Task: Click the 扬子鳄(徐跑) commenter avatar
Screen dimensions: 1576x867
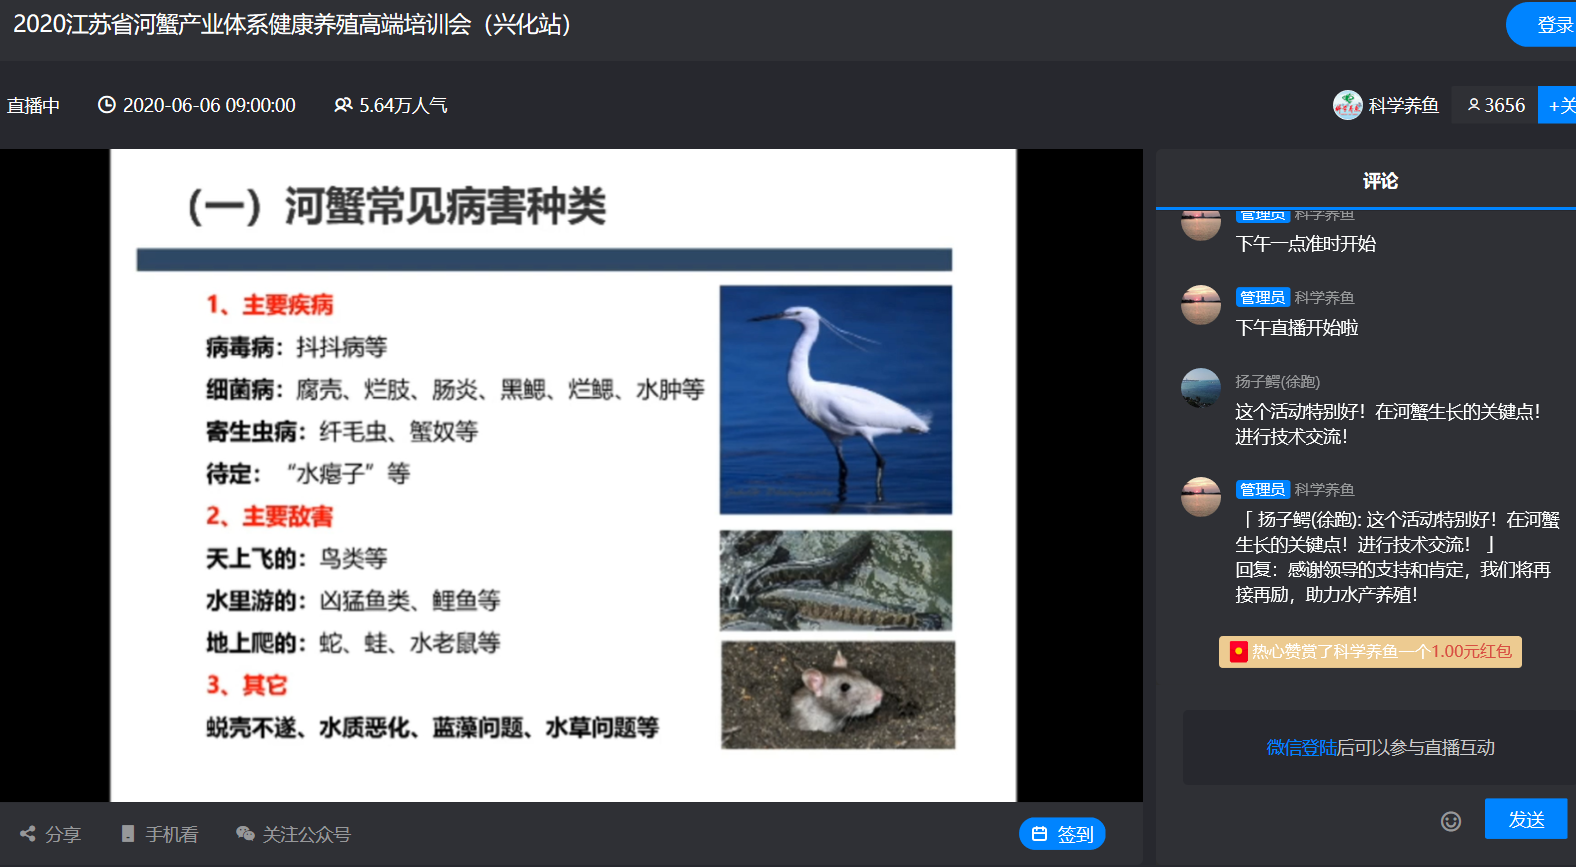Action: tap(1201, 388)
